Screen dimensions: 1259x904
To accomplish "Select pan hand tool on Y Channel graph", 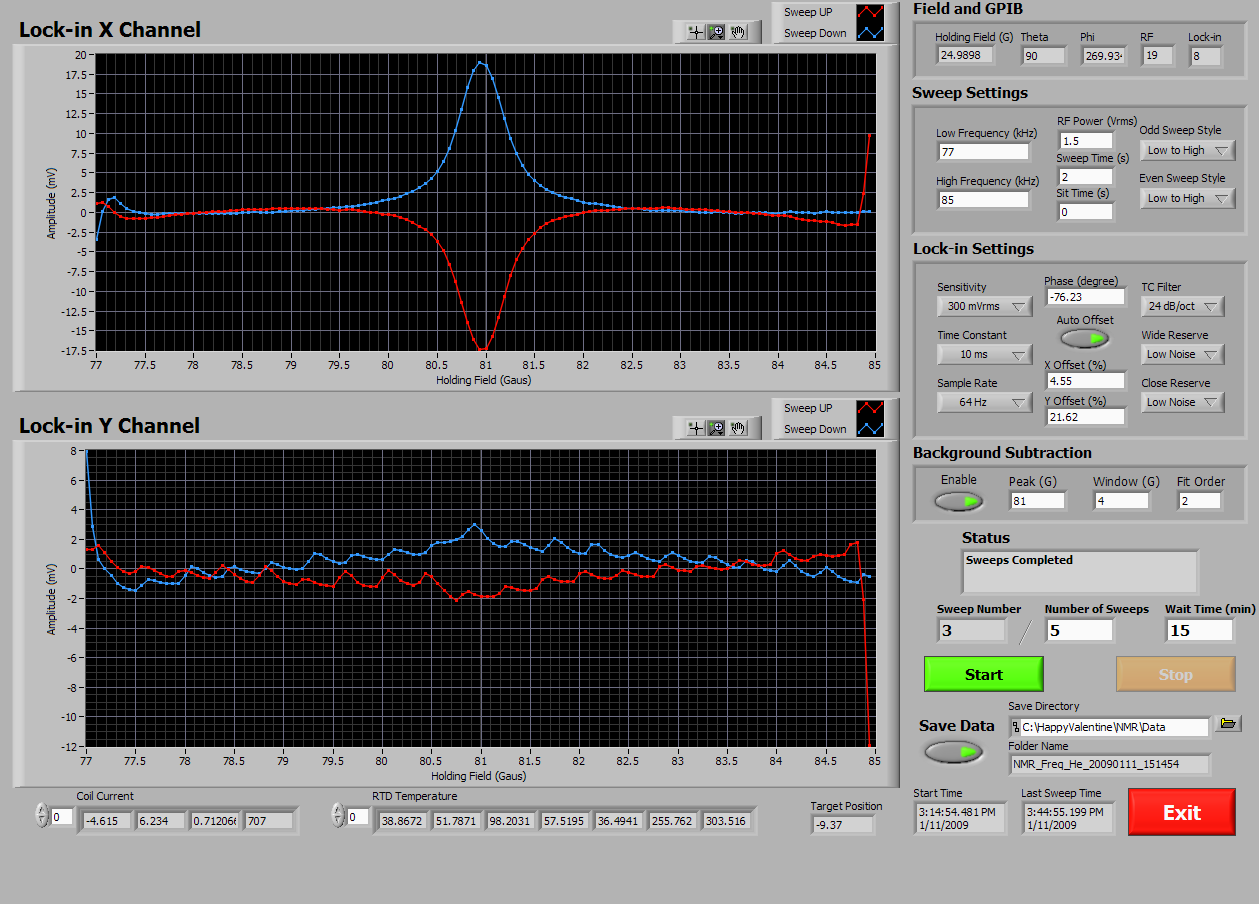I will (x=738, y=428).
